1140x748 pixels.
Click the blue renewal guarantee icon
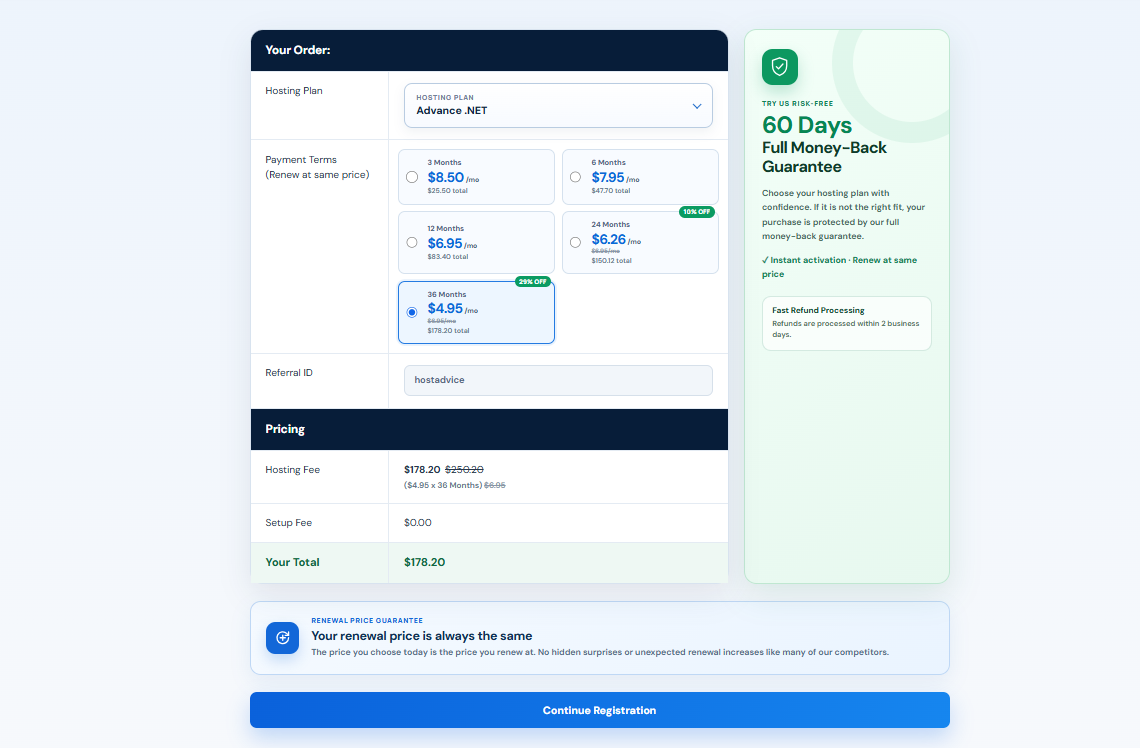[x=282, y=638]
